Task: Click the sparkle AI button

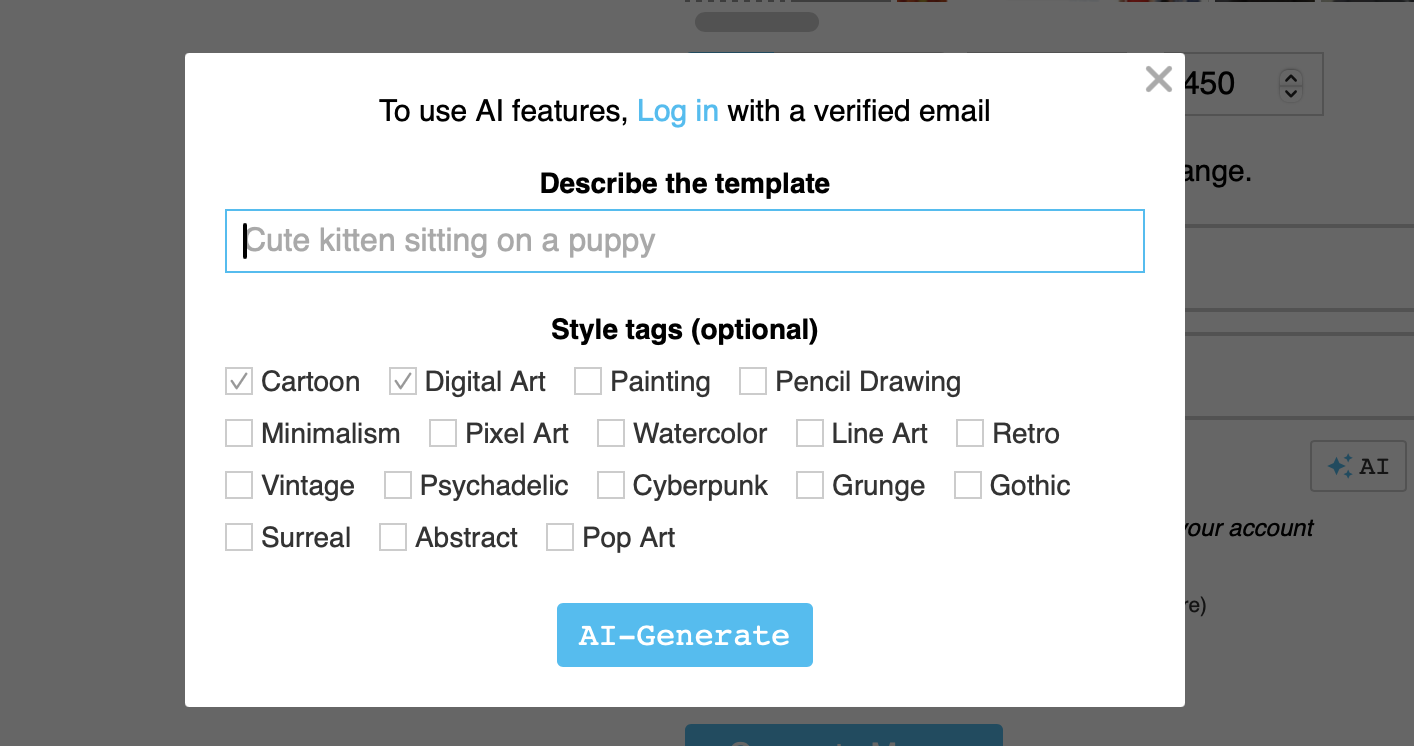Action: point(1358,466)
